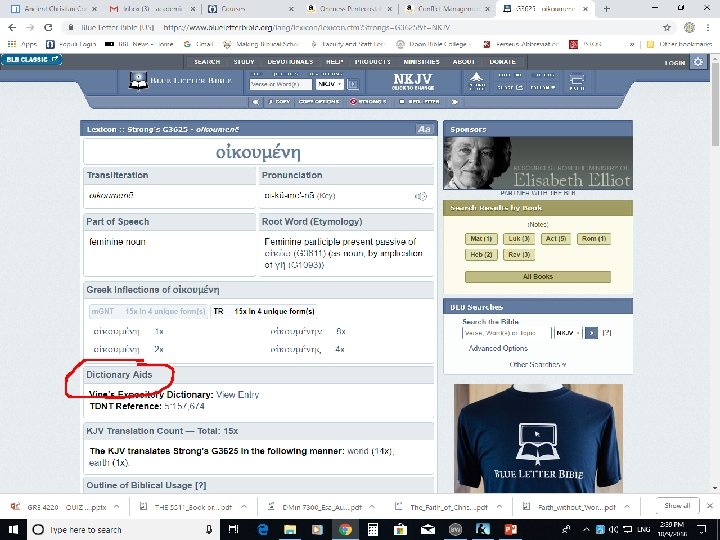Click the Aa font size icon in lexicon header

click(424, 129)
